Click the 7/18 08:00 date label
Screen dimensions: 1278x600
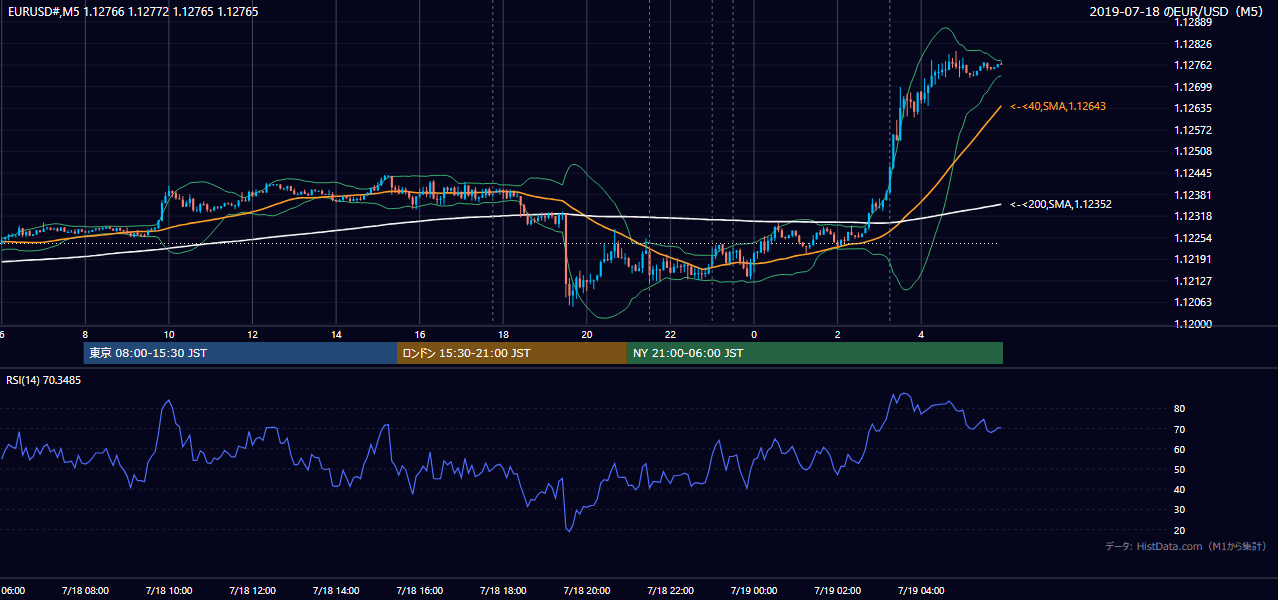pyautogui.click(x=84, y=591)
